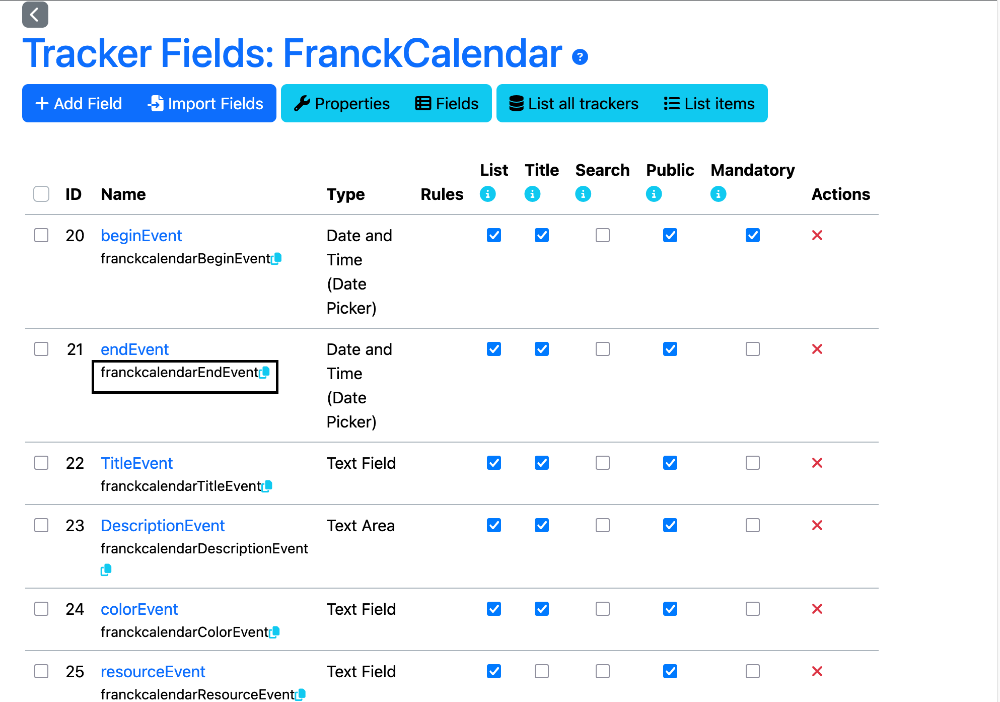Click the Add Field button
Viewport: 1000px width, 702px height.
[78, 103]
